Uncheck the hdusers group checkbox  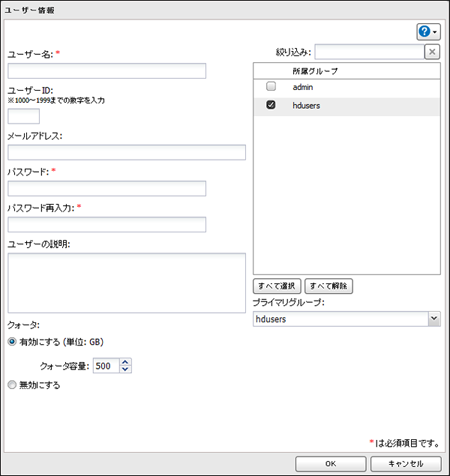(x=271, y=105)
